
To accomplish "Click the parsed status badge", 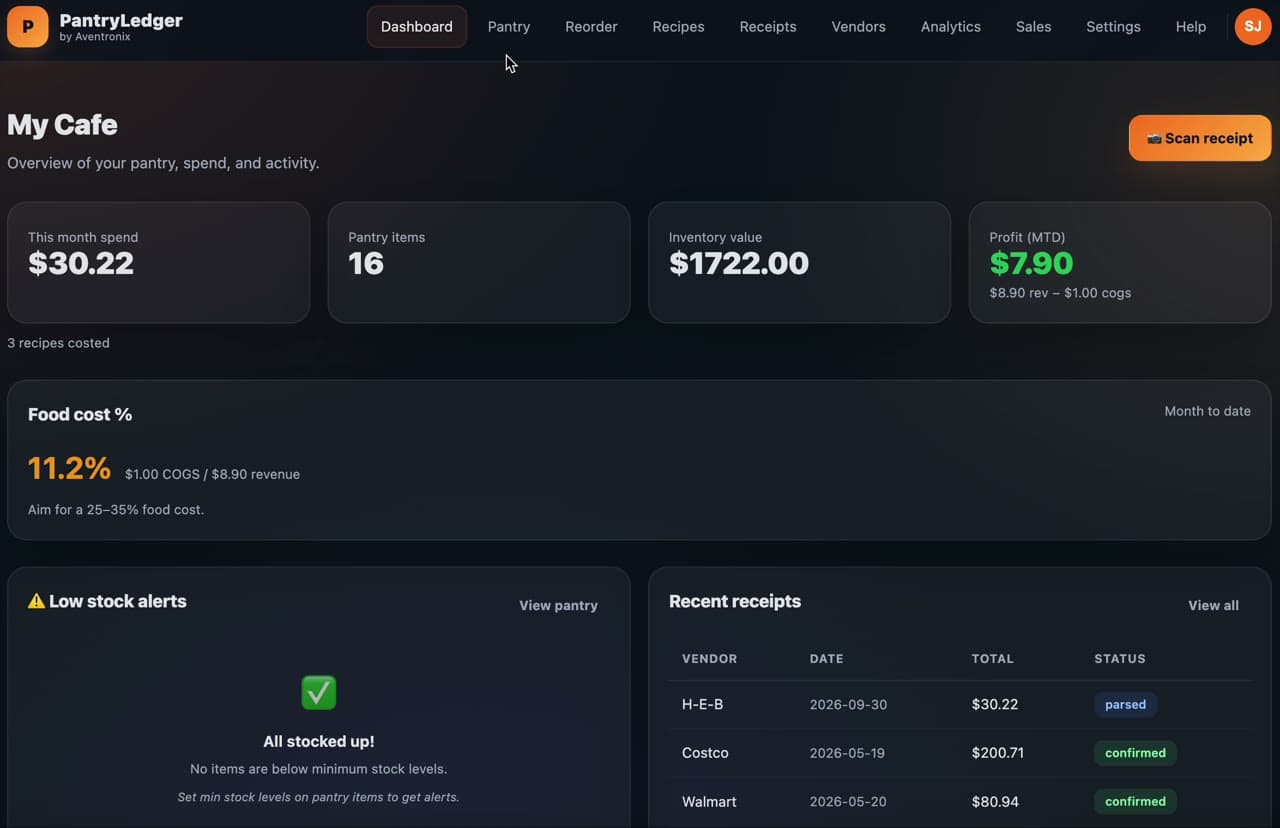I will 1125,704.
